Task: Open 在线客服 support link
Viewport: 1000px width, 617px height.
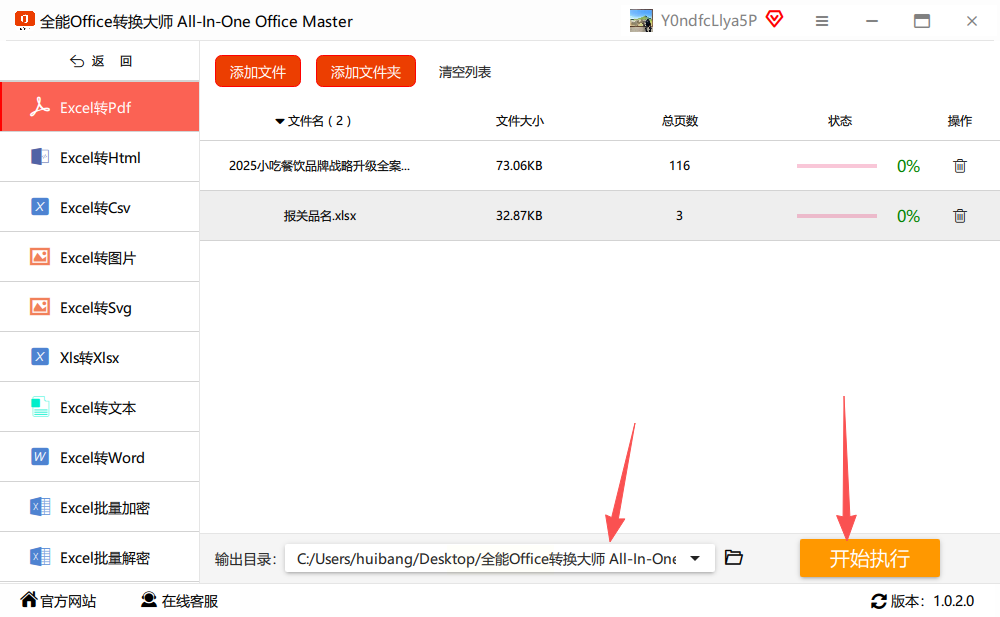Action: pos(190,601)
